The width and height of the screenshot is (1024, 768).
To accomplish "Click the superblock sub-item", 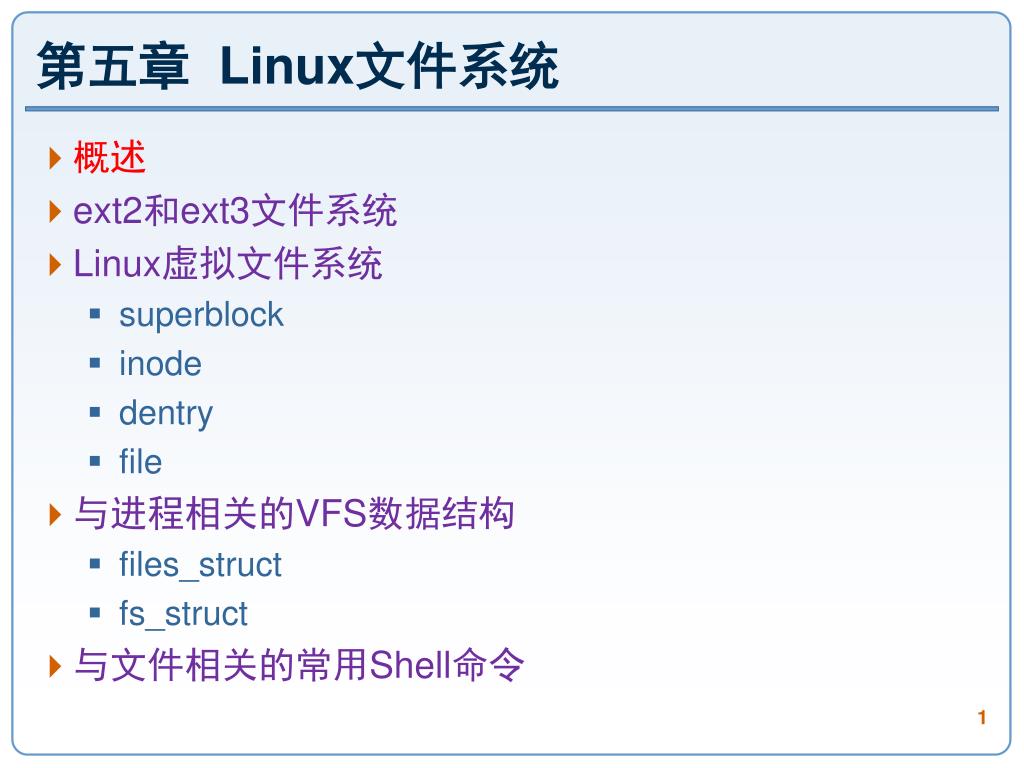I will (x=201, y=315).
